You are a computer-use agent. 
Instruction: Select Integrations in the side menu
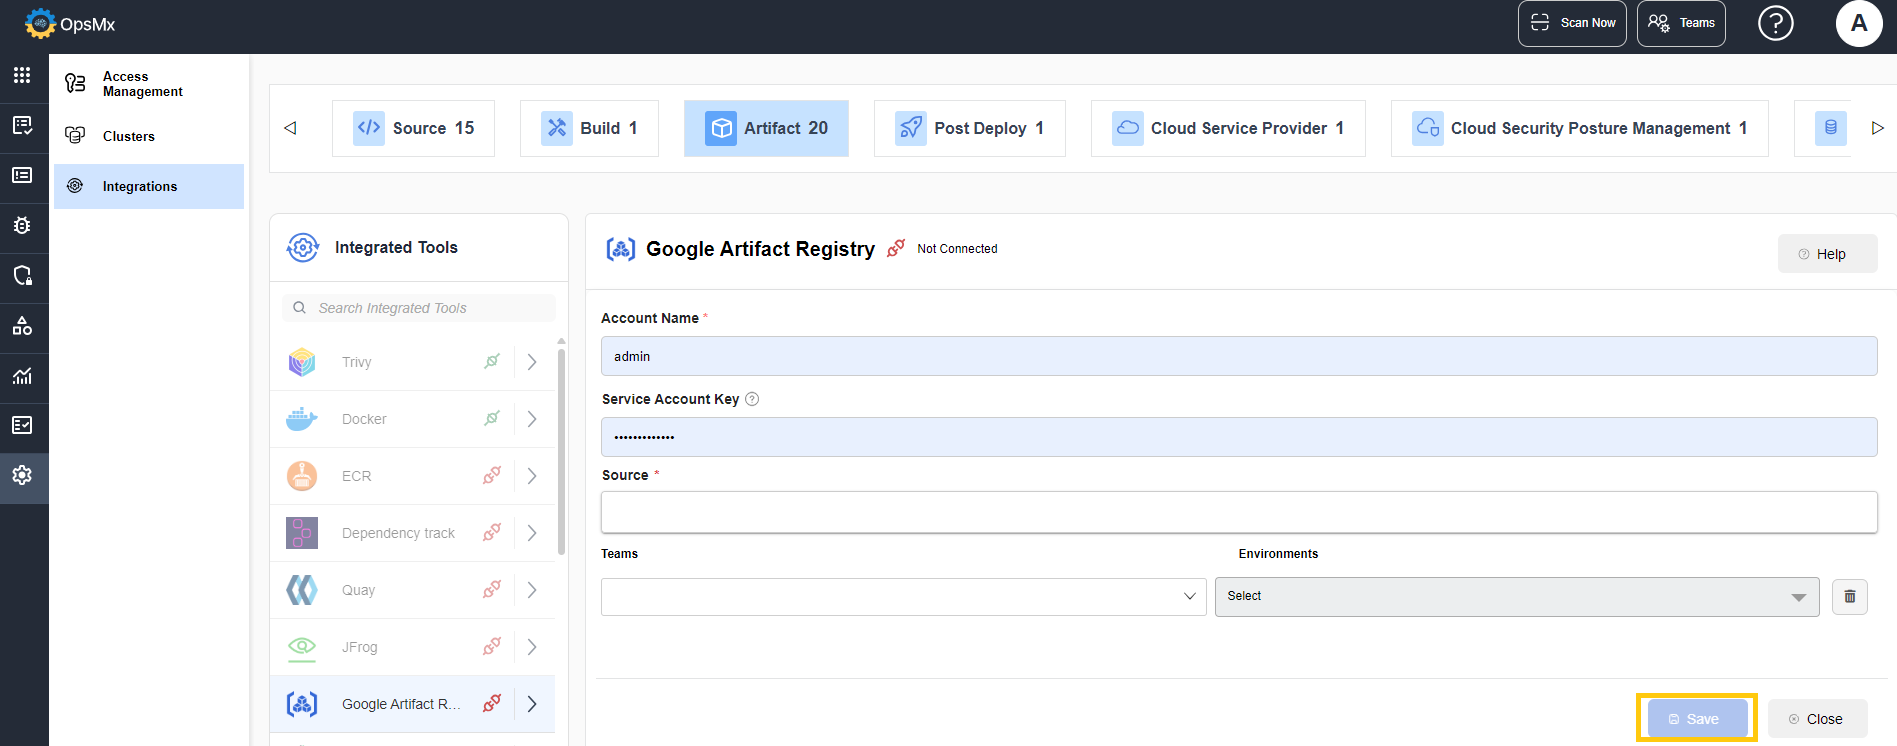[140, 187]
